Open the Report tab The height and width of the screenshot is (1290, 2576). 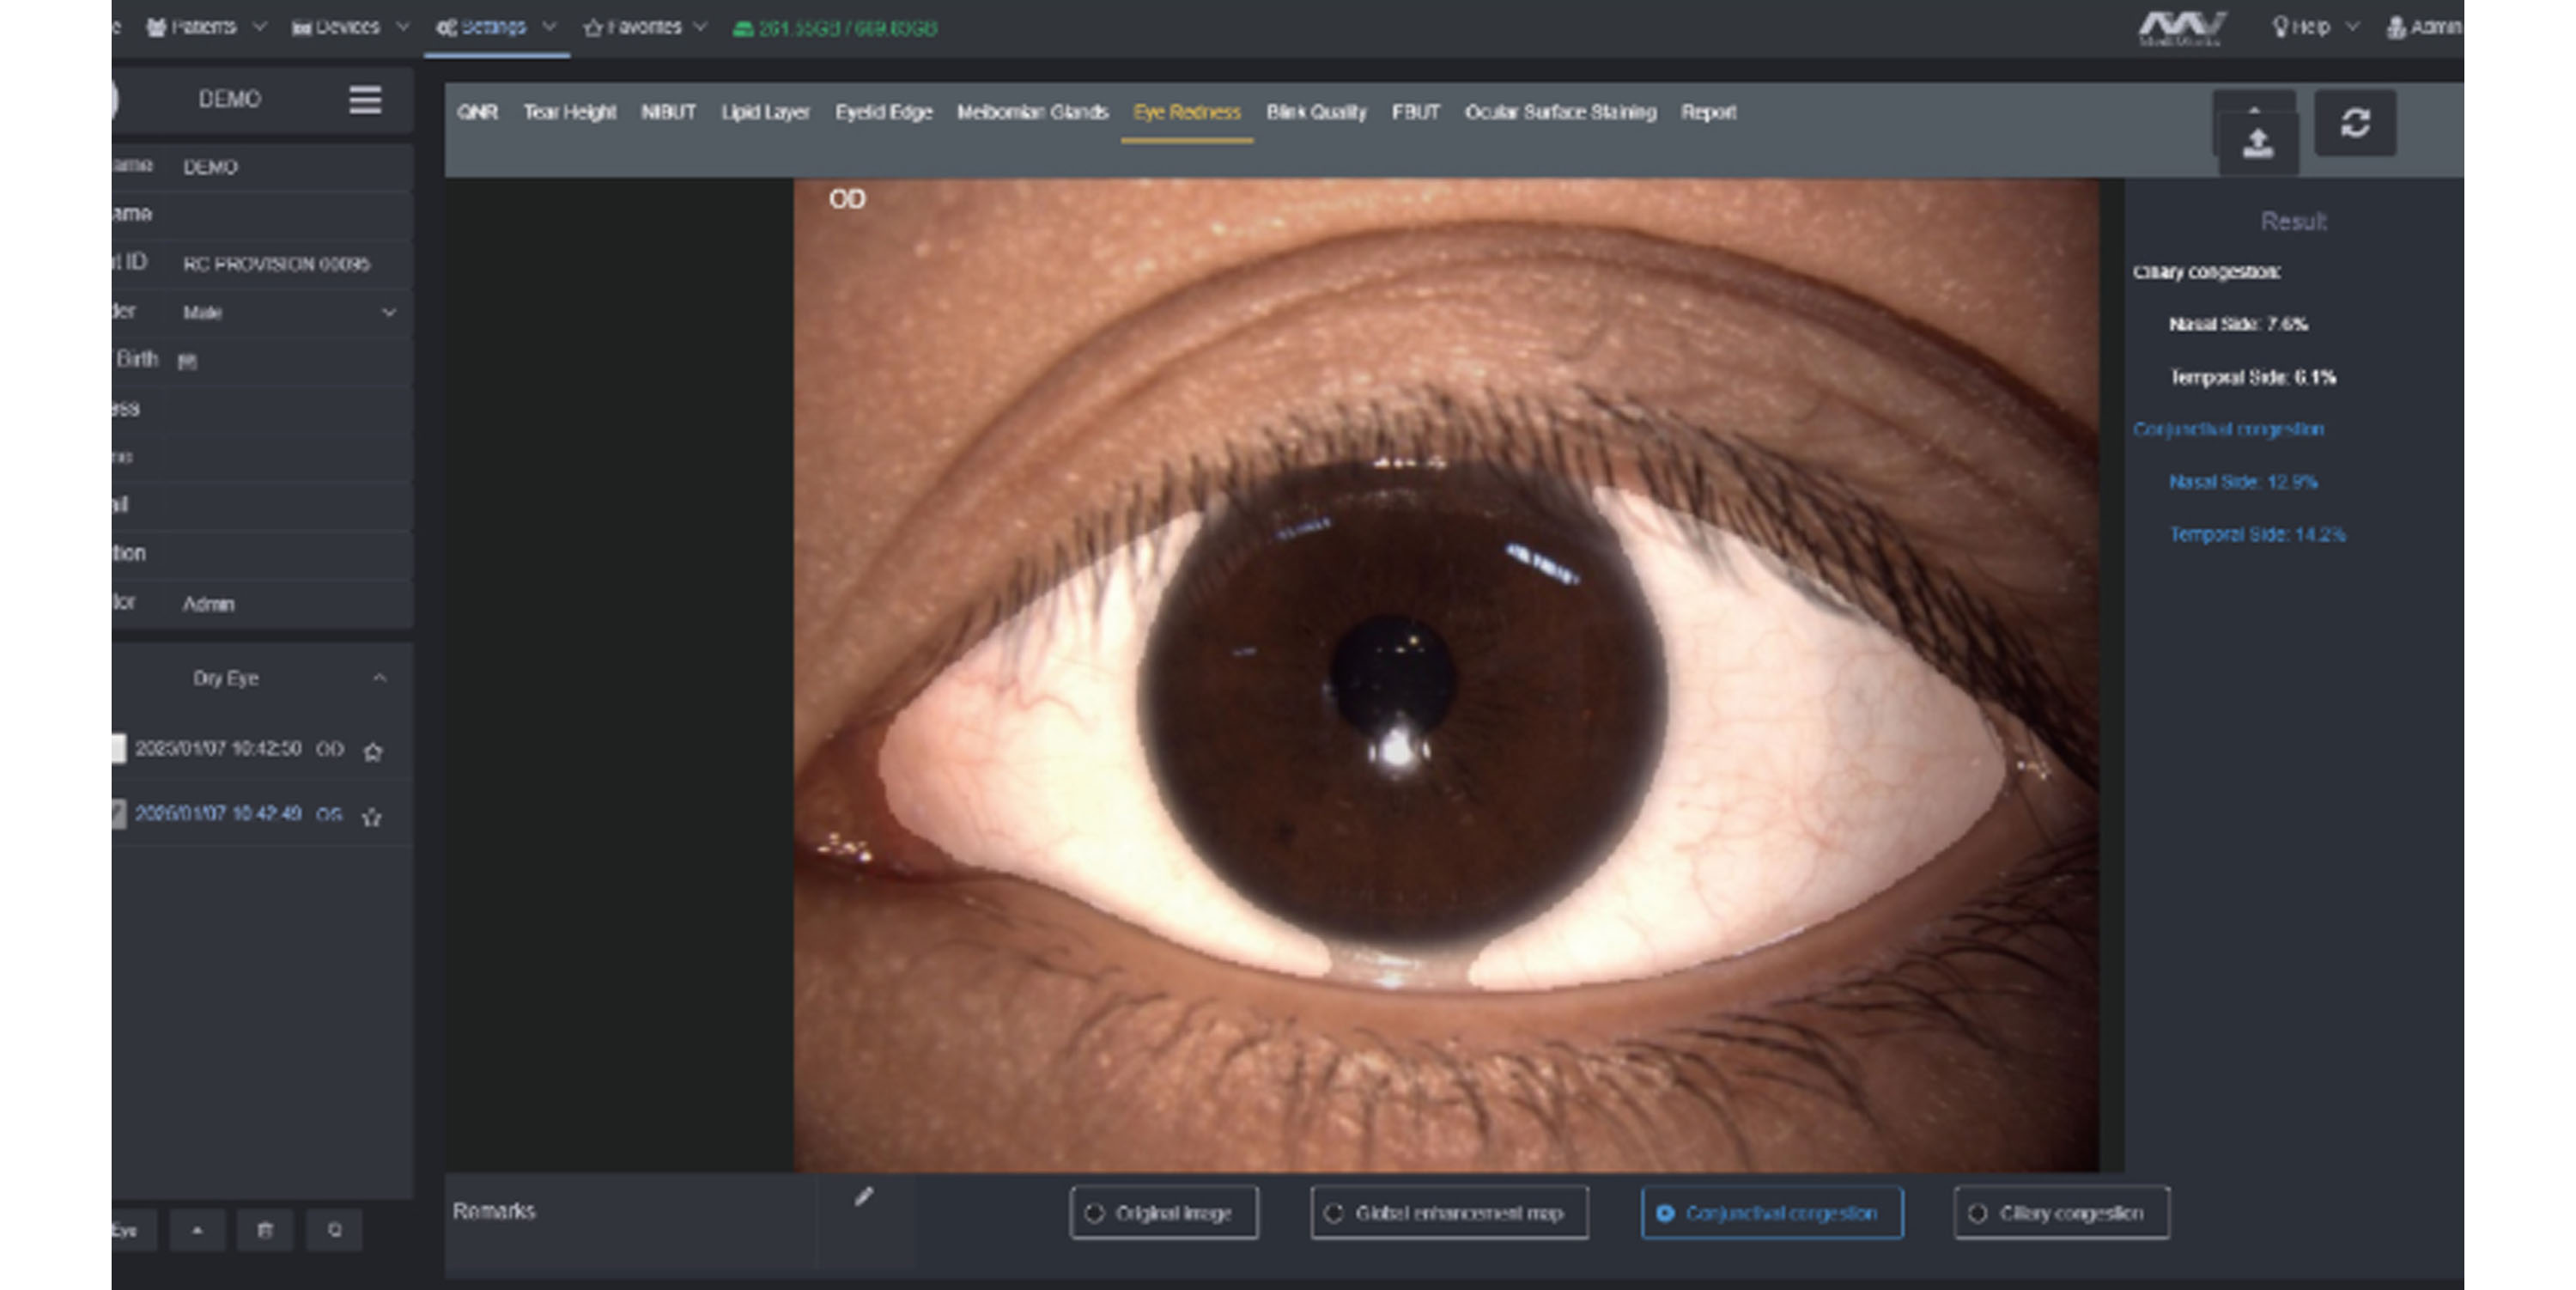click(x=1707, y=112)
